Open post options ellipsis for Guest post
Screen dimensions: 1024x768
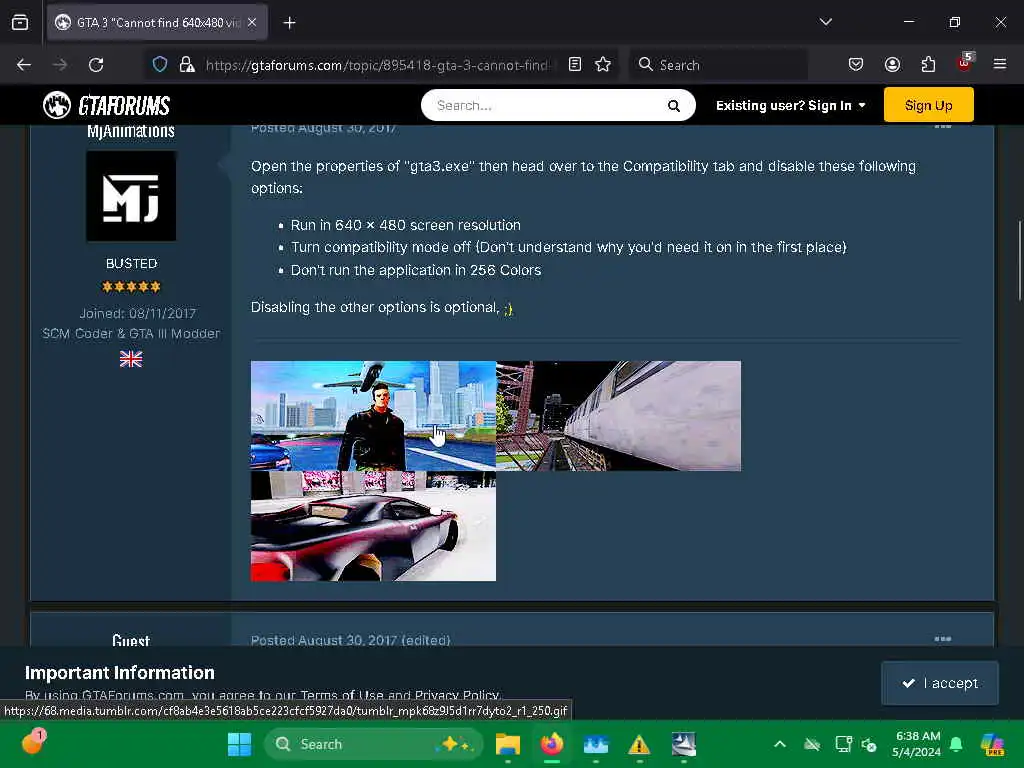[942, 639]
